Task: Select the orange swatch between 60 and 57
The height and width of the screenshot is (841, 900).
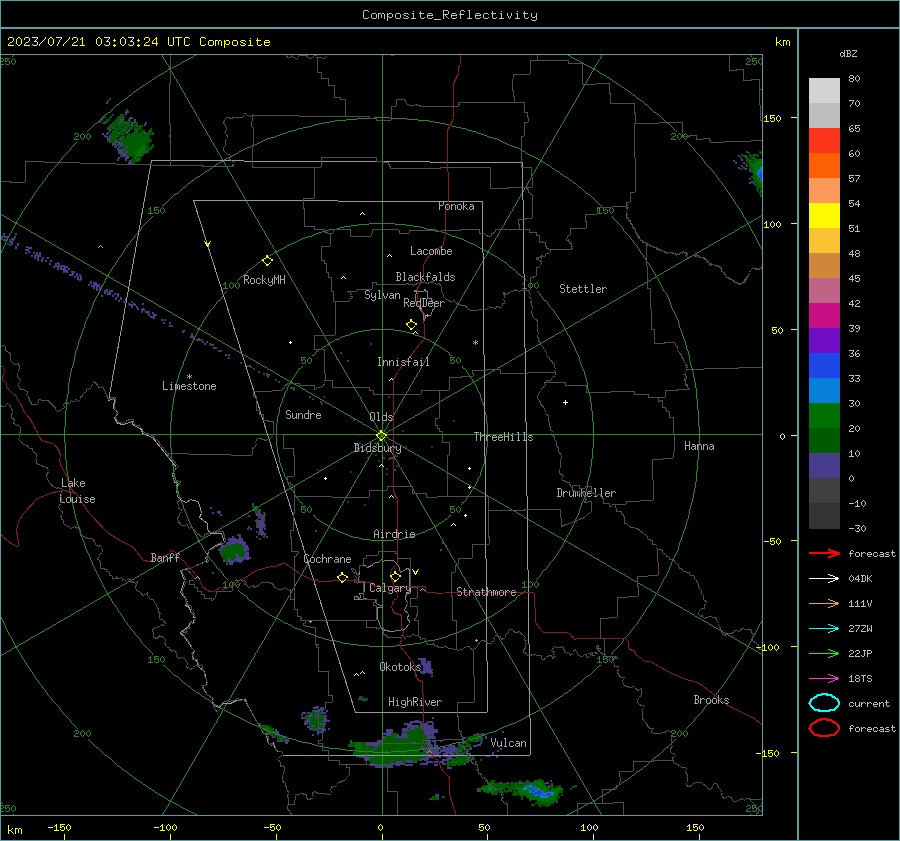Action: click(x=824, y=165)
